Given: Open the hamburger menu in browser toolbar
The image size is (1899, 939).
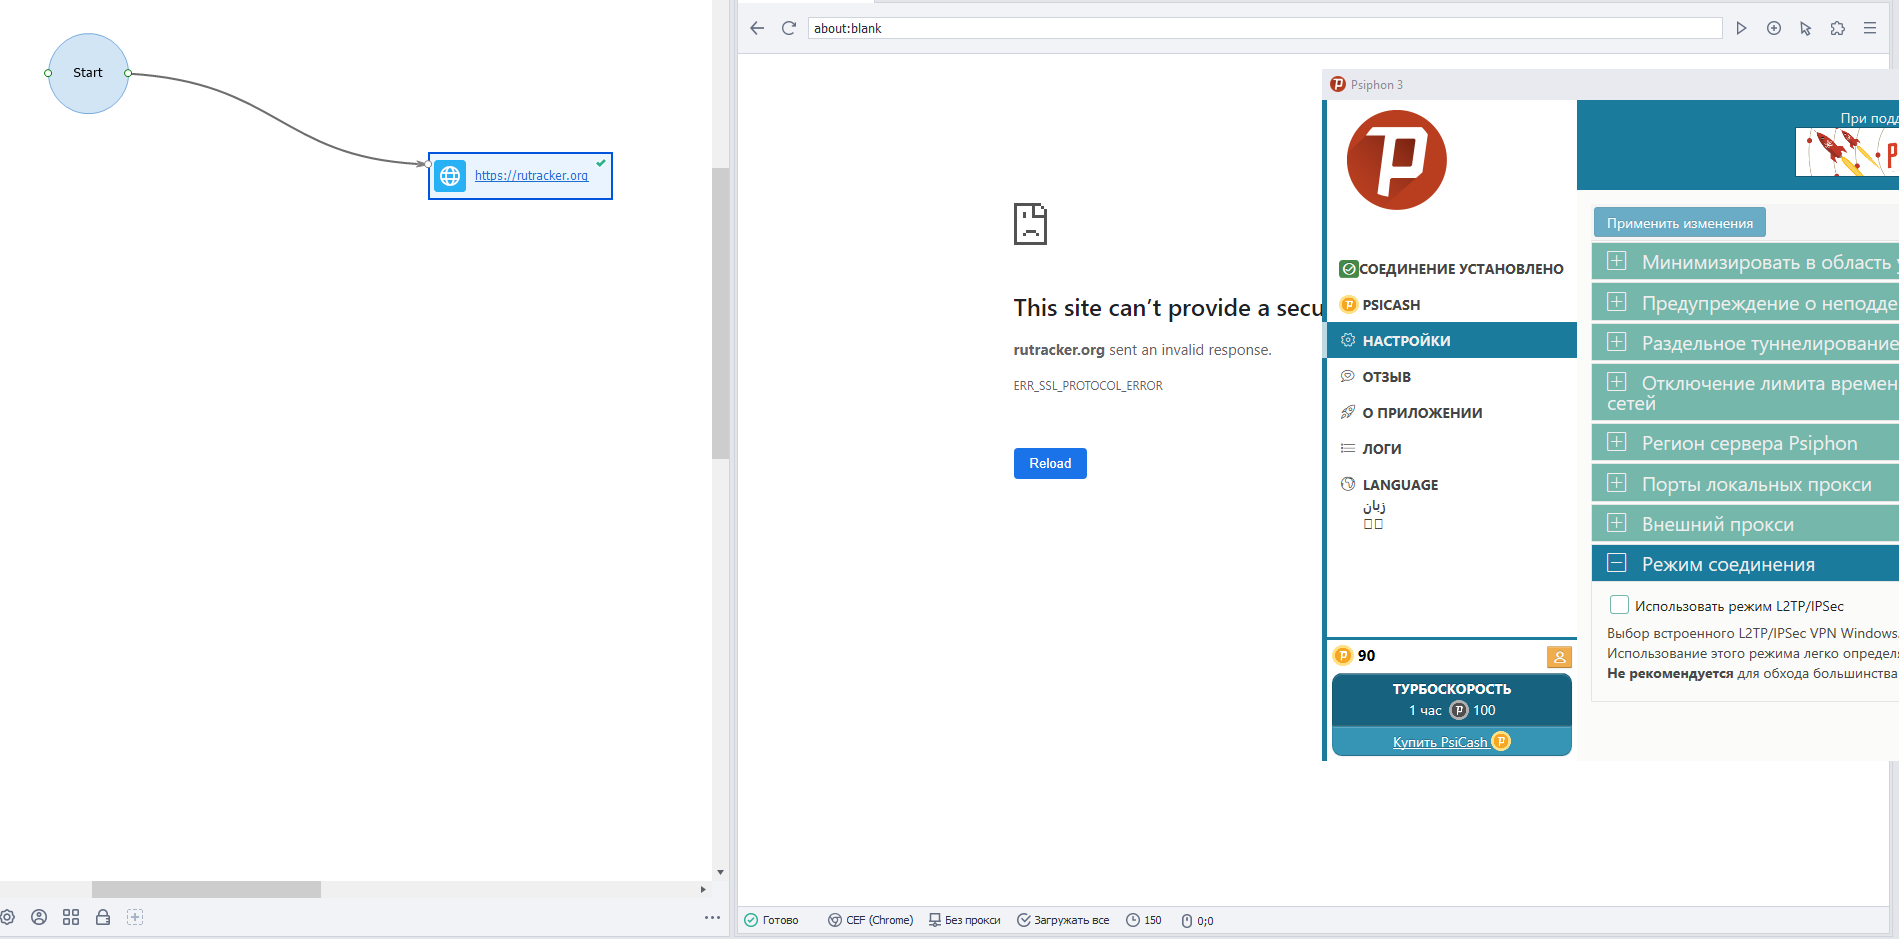Looking at the screenshot, I should point(1870,28).
